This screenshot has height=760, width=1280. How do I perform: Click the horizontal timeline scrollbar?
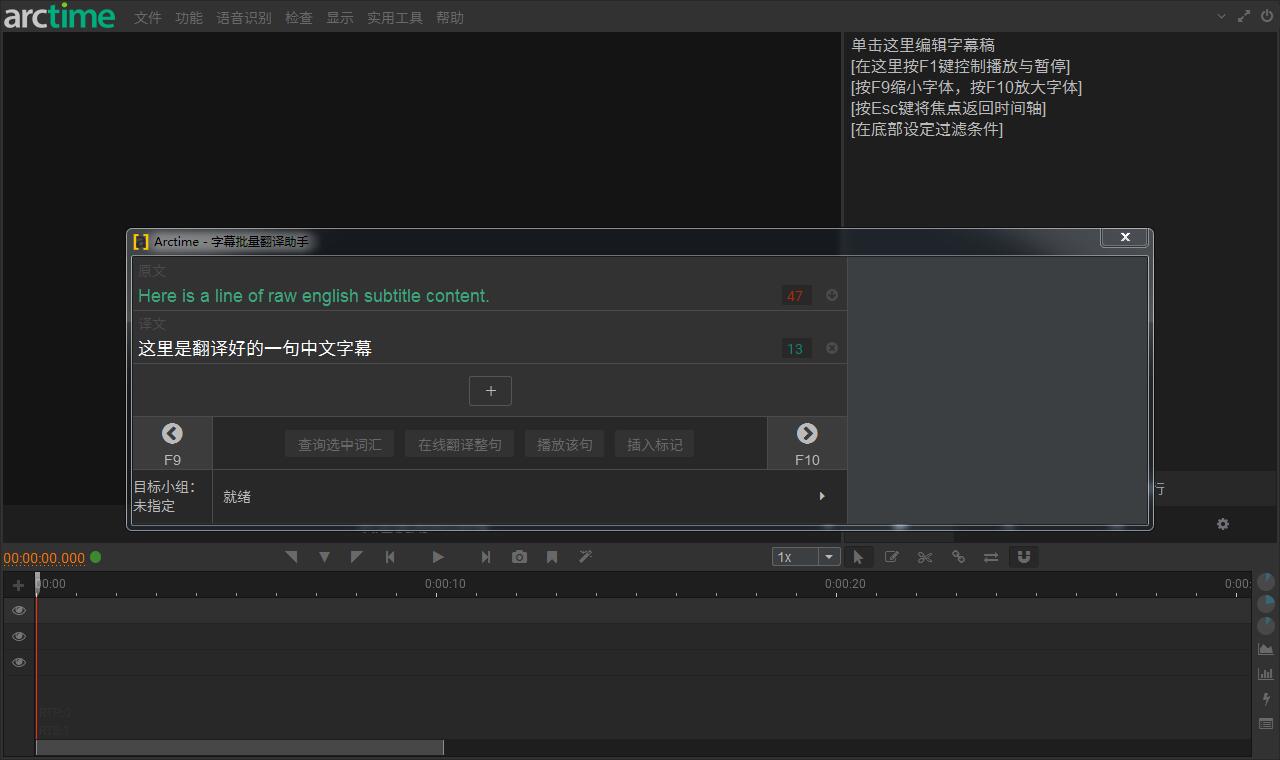click(x=240, y=748)
